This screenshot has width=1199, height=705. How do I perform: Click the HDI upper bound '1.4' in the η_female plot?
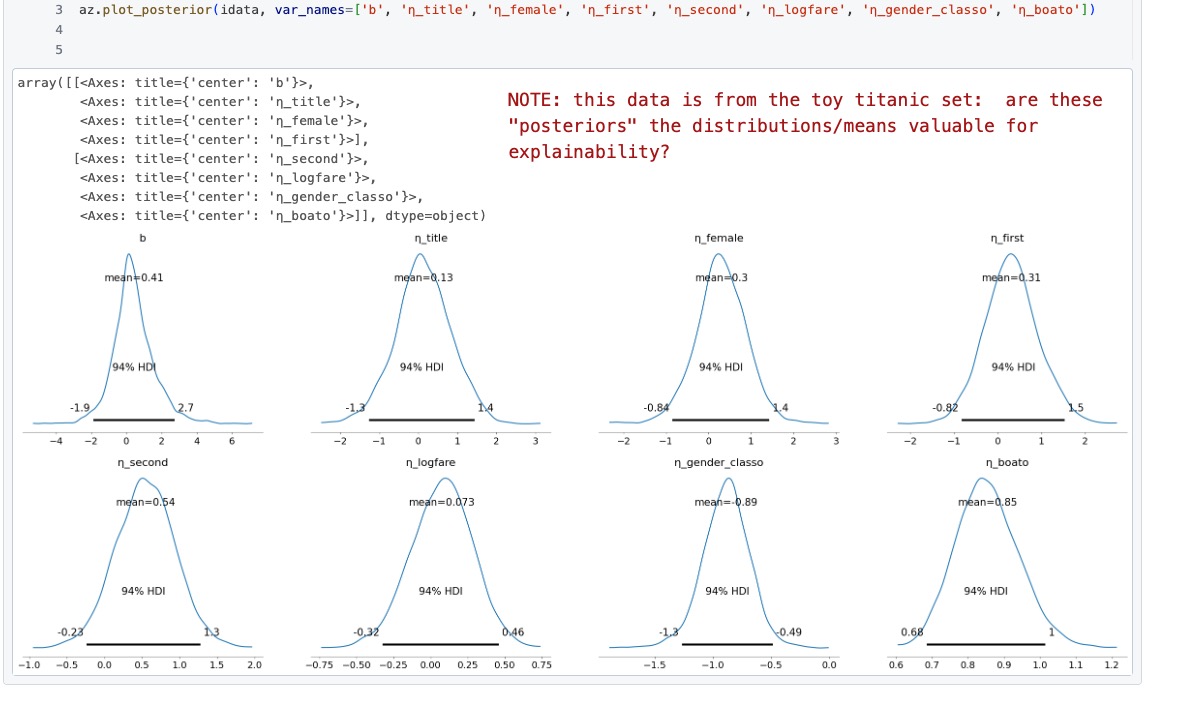[x=780, y=408]
